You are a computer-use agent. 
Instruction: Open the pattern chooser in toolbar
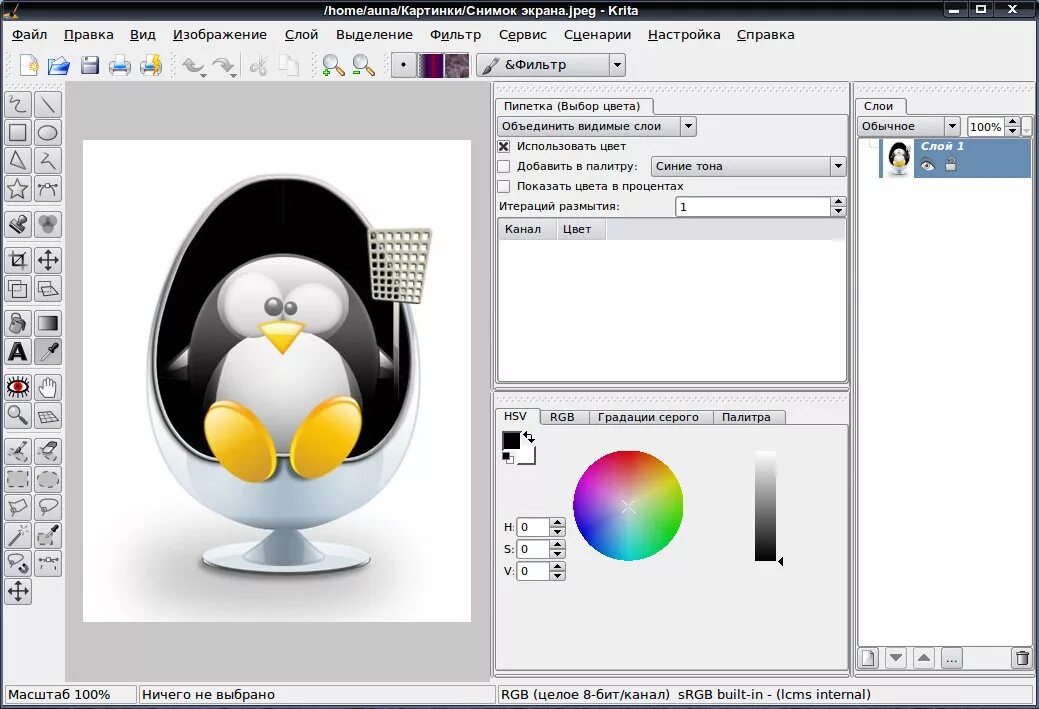tap(456, 65)
